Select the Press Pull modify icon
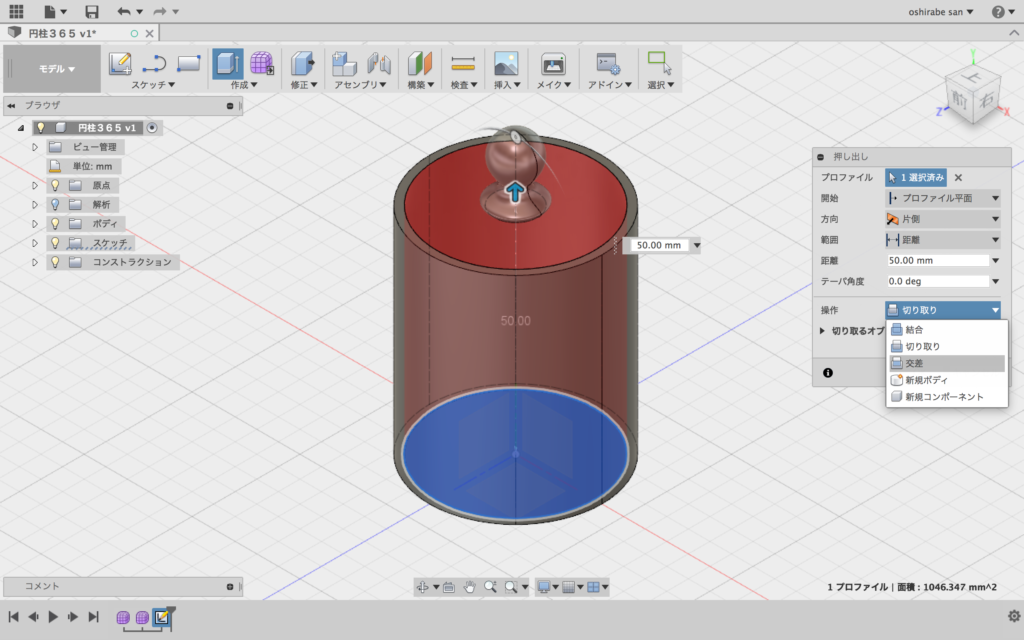This screenshot has width=1024, height=640. tap(302, 63)
